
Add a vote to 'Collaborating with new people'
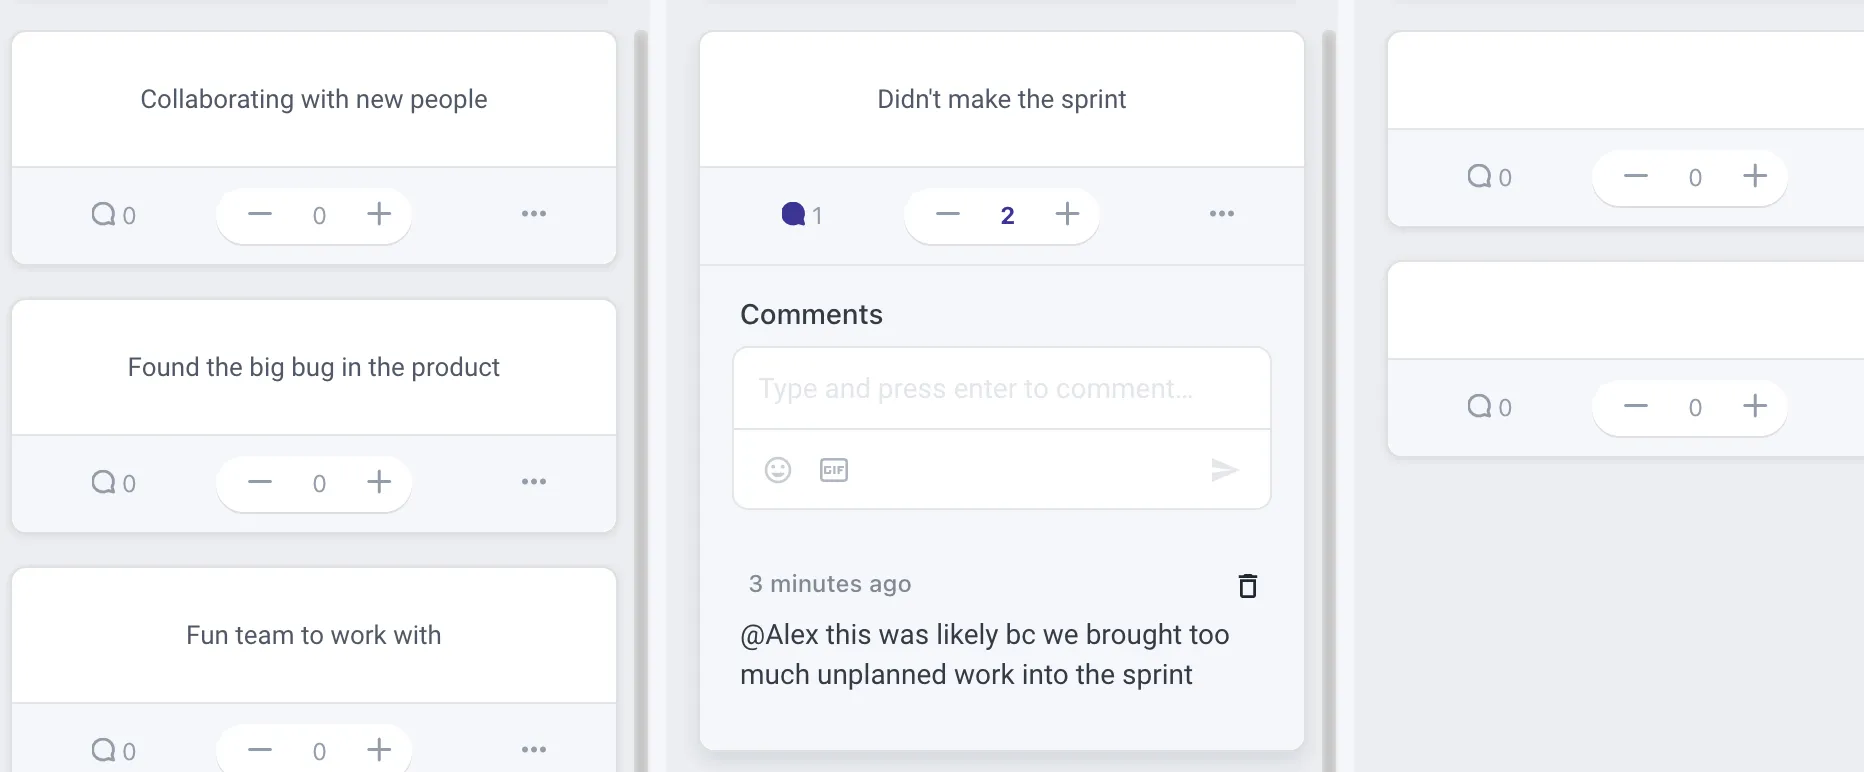[x=379, y=214]
